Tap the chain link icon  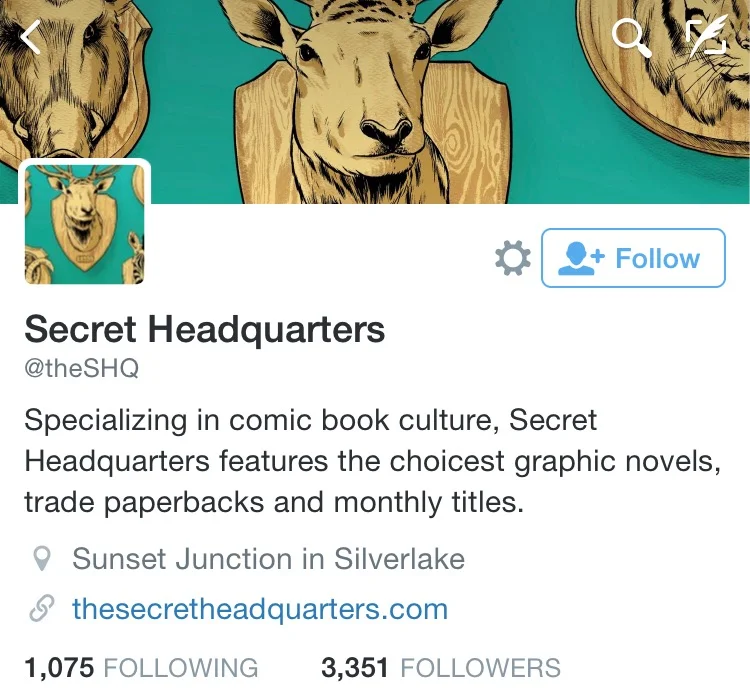[x=41, y=609]
